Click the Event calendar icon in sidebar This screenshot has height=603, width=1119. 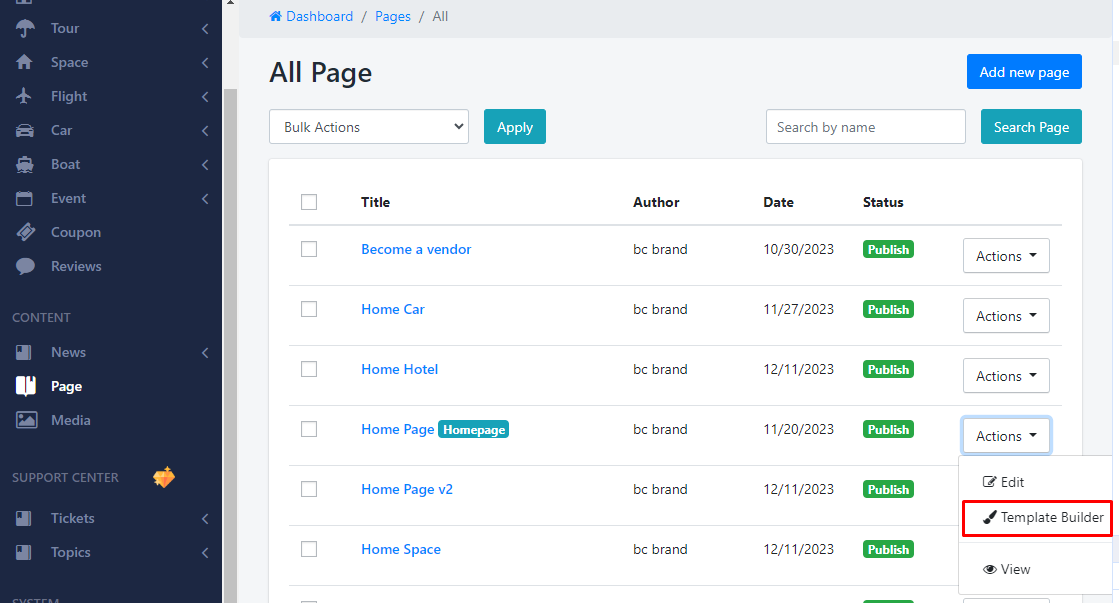coord(26,198)
